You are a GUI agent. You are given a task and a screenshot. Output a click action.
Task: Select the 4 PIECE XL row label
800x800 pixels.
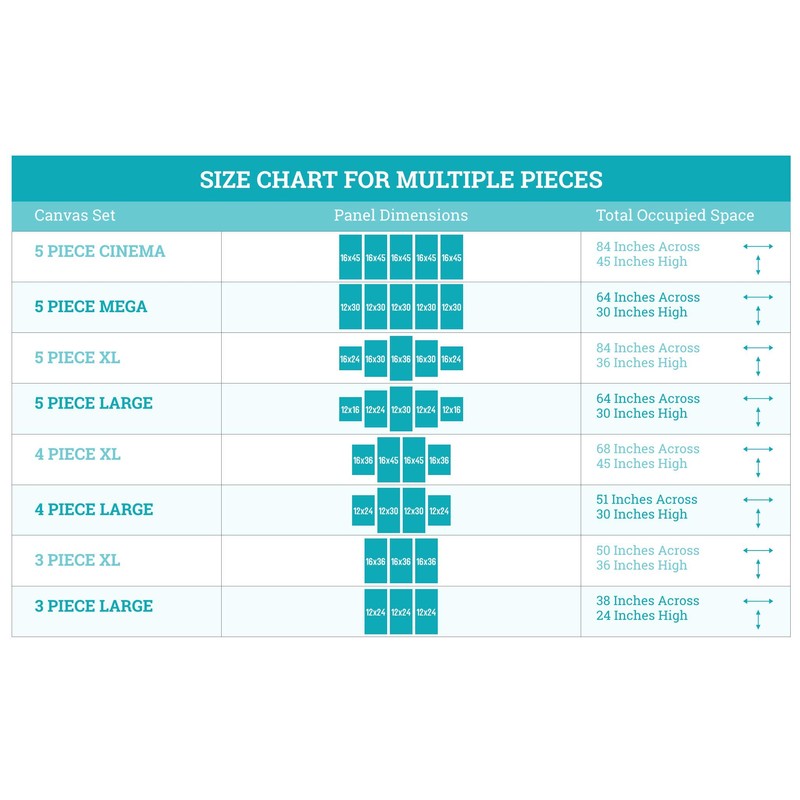point(77,454)
